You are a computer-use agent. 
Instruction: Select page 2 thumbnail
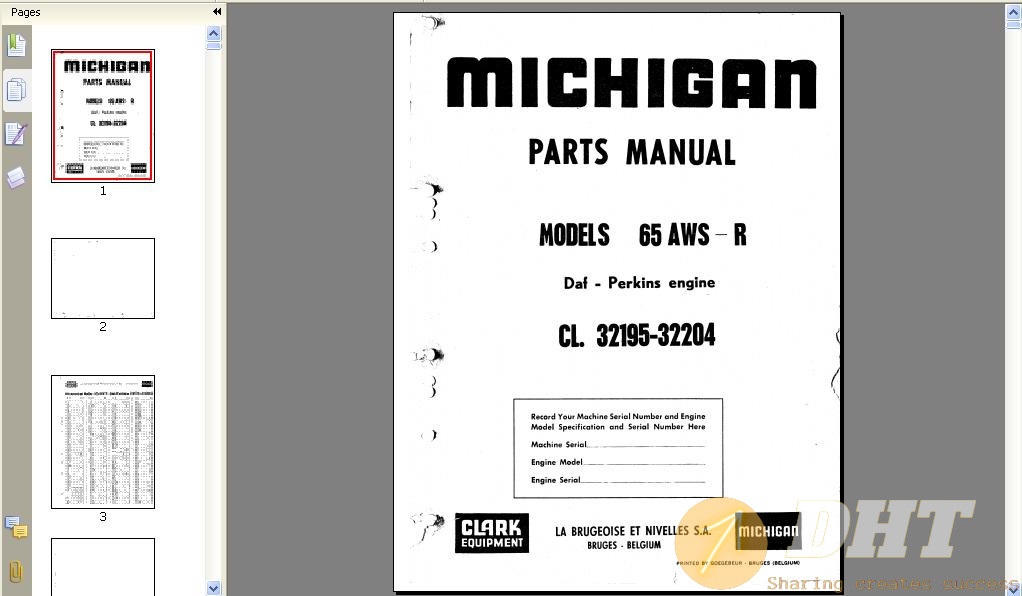point(103,278)
